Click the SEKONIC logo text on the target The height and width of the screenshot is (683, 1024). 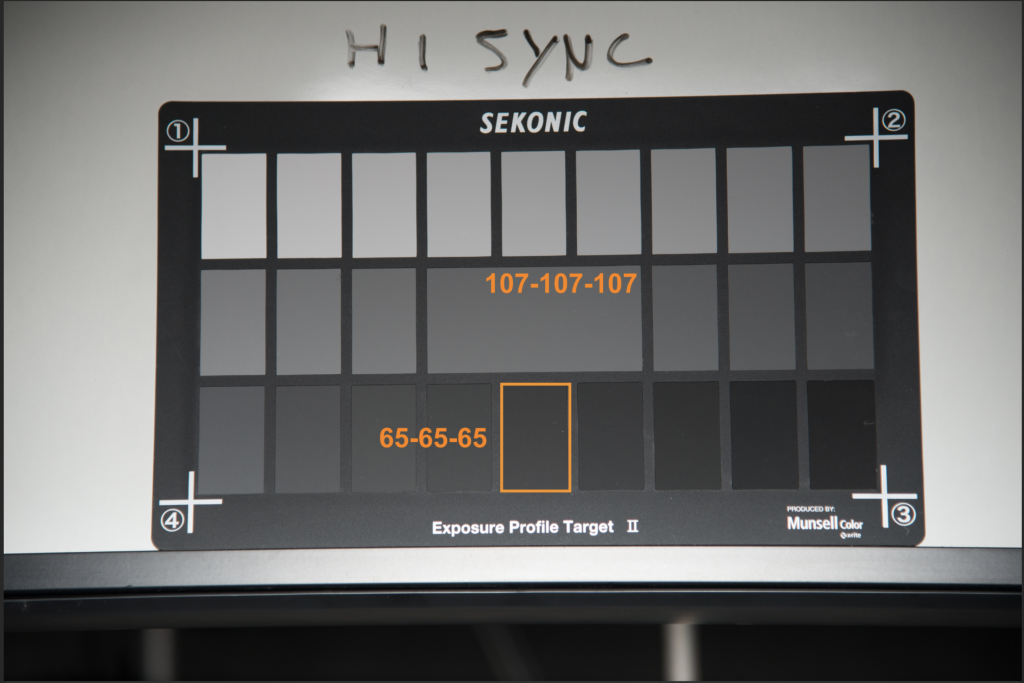(533, 123)
